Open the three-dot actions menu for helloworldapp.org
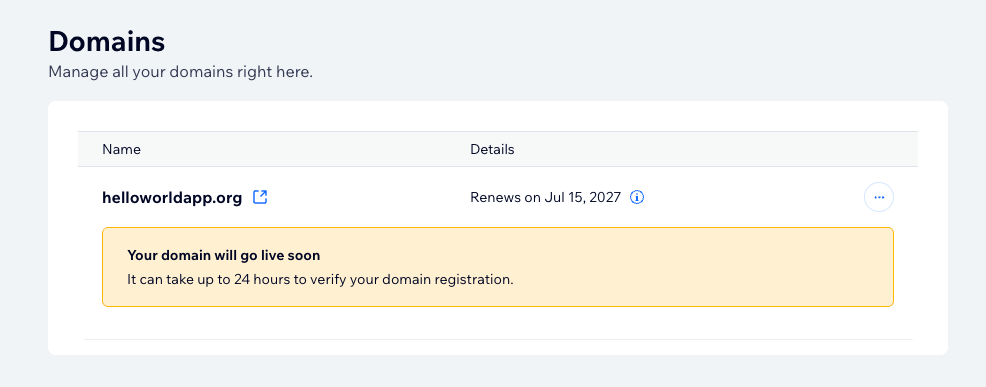986x387 pixels. [878, 198]
